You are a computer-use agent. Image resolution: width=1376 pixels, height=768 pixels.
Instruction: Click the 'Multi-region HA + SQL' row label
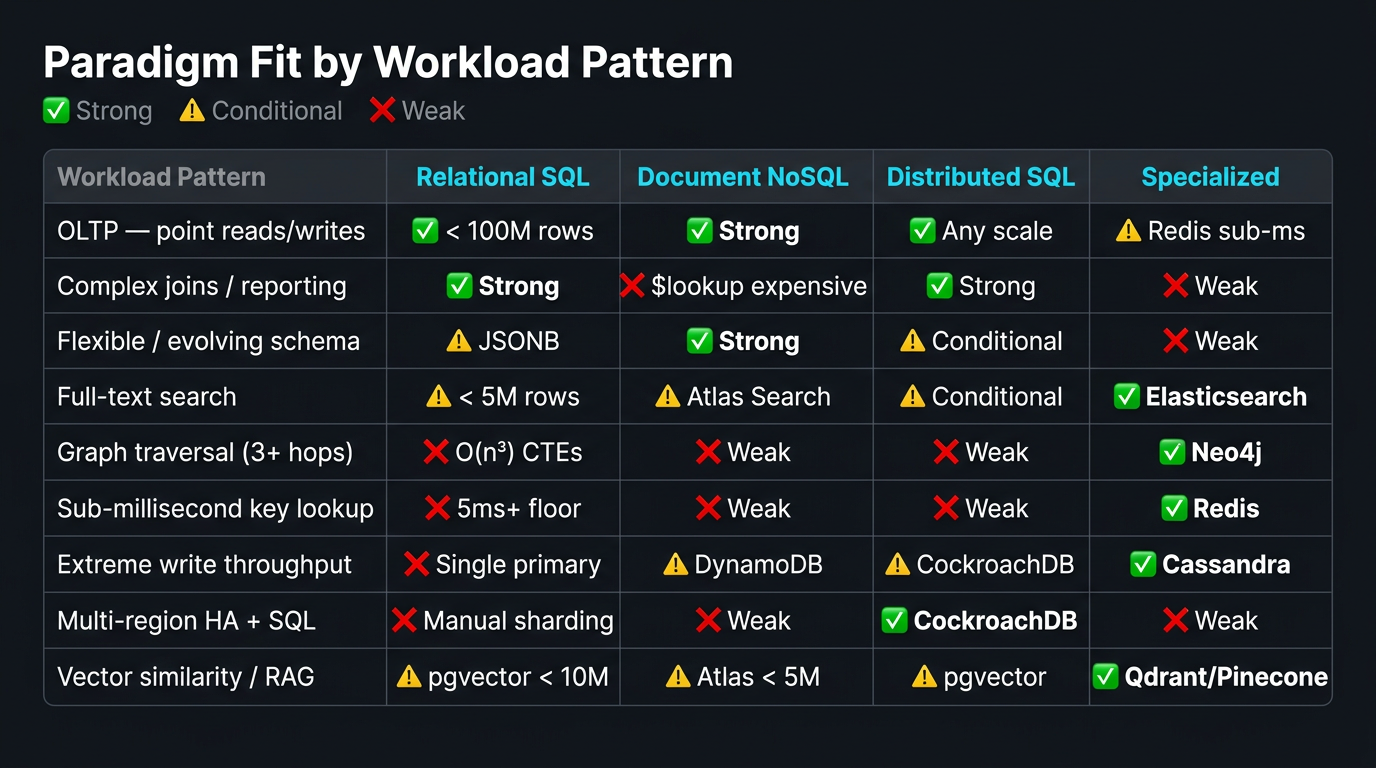point(186,620)
